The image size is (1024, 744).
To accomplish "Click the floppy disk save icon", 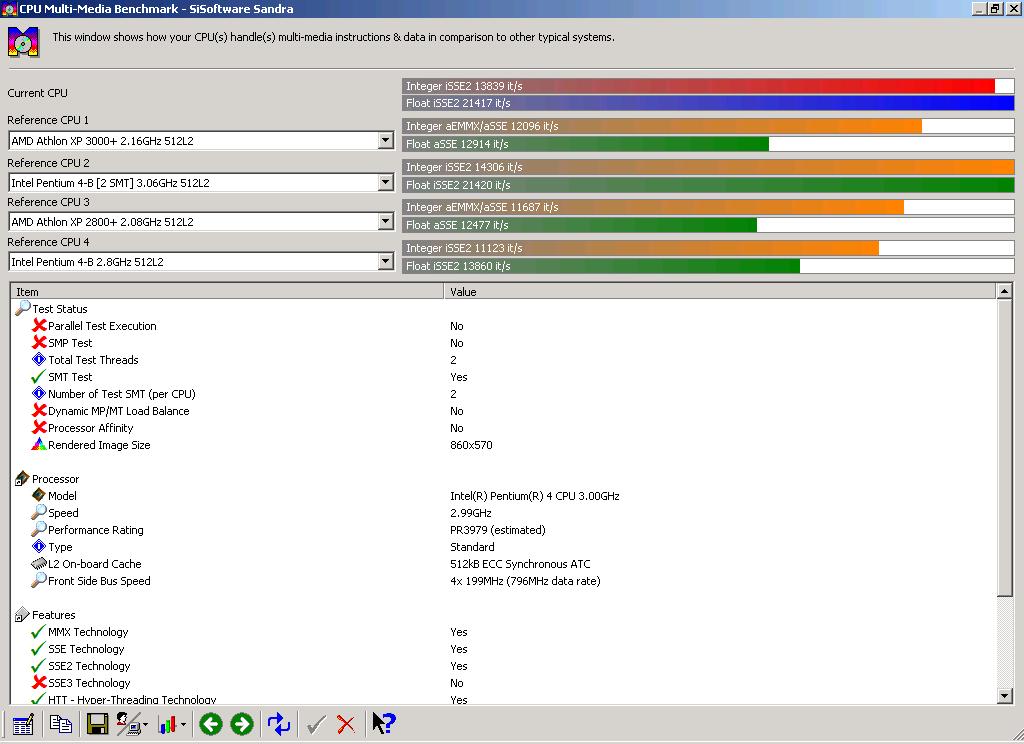I will (x=97, y=724).
